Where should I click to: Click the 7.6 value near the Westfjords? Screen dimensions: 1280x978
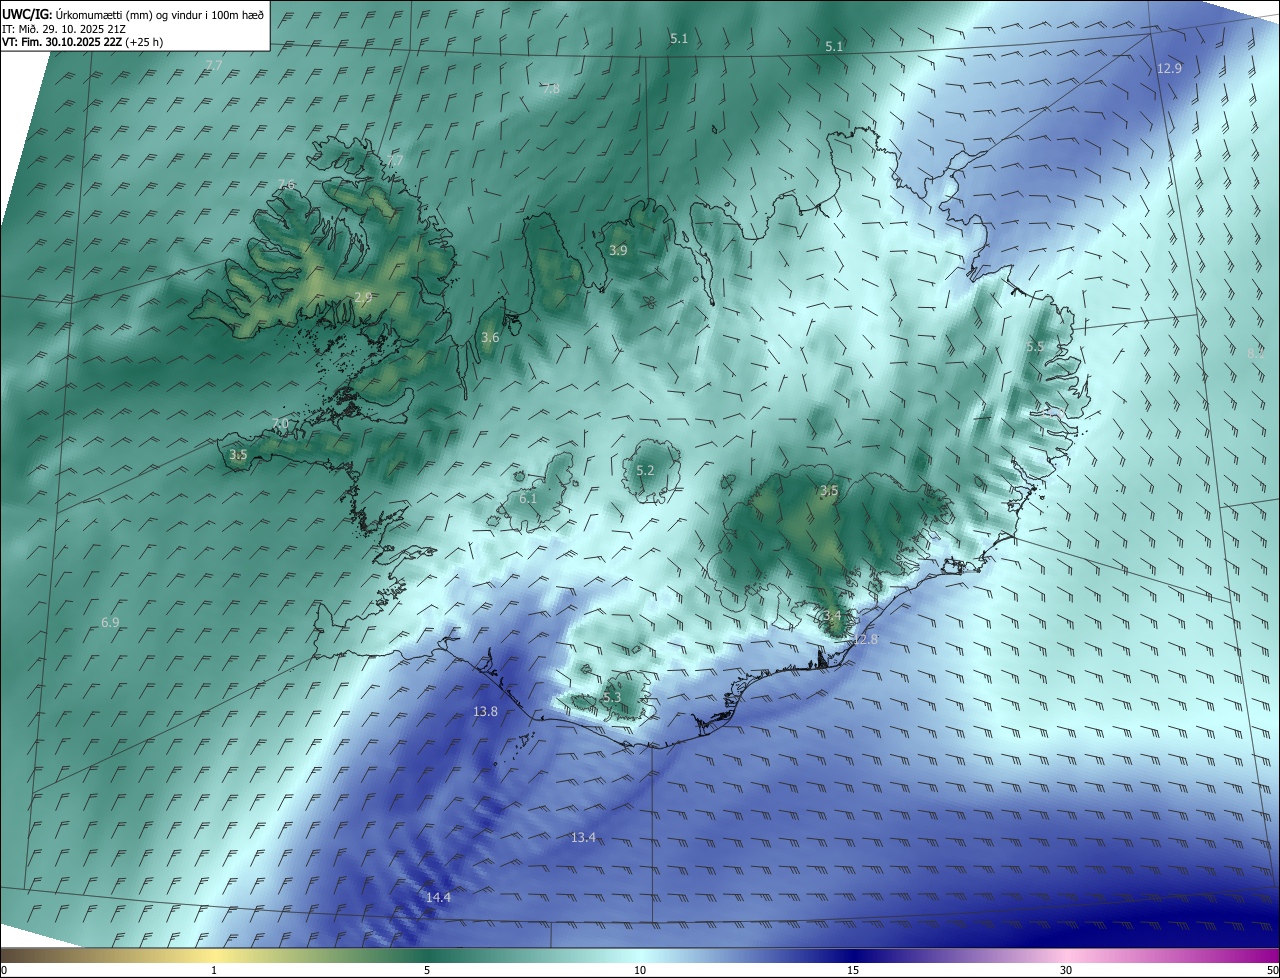287,184
